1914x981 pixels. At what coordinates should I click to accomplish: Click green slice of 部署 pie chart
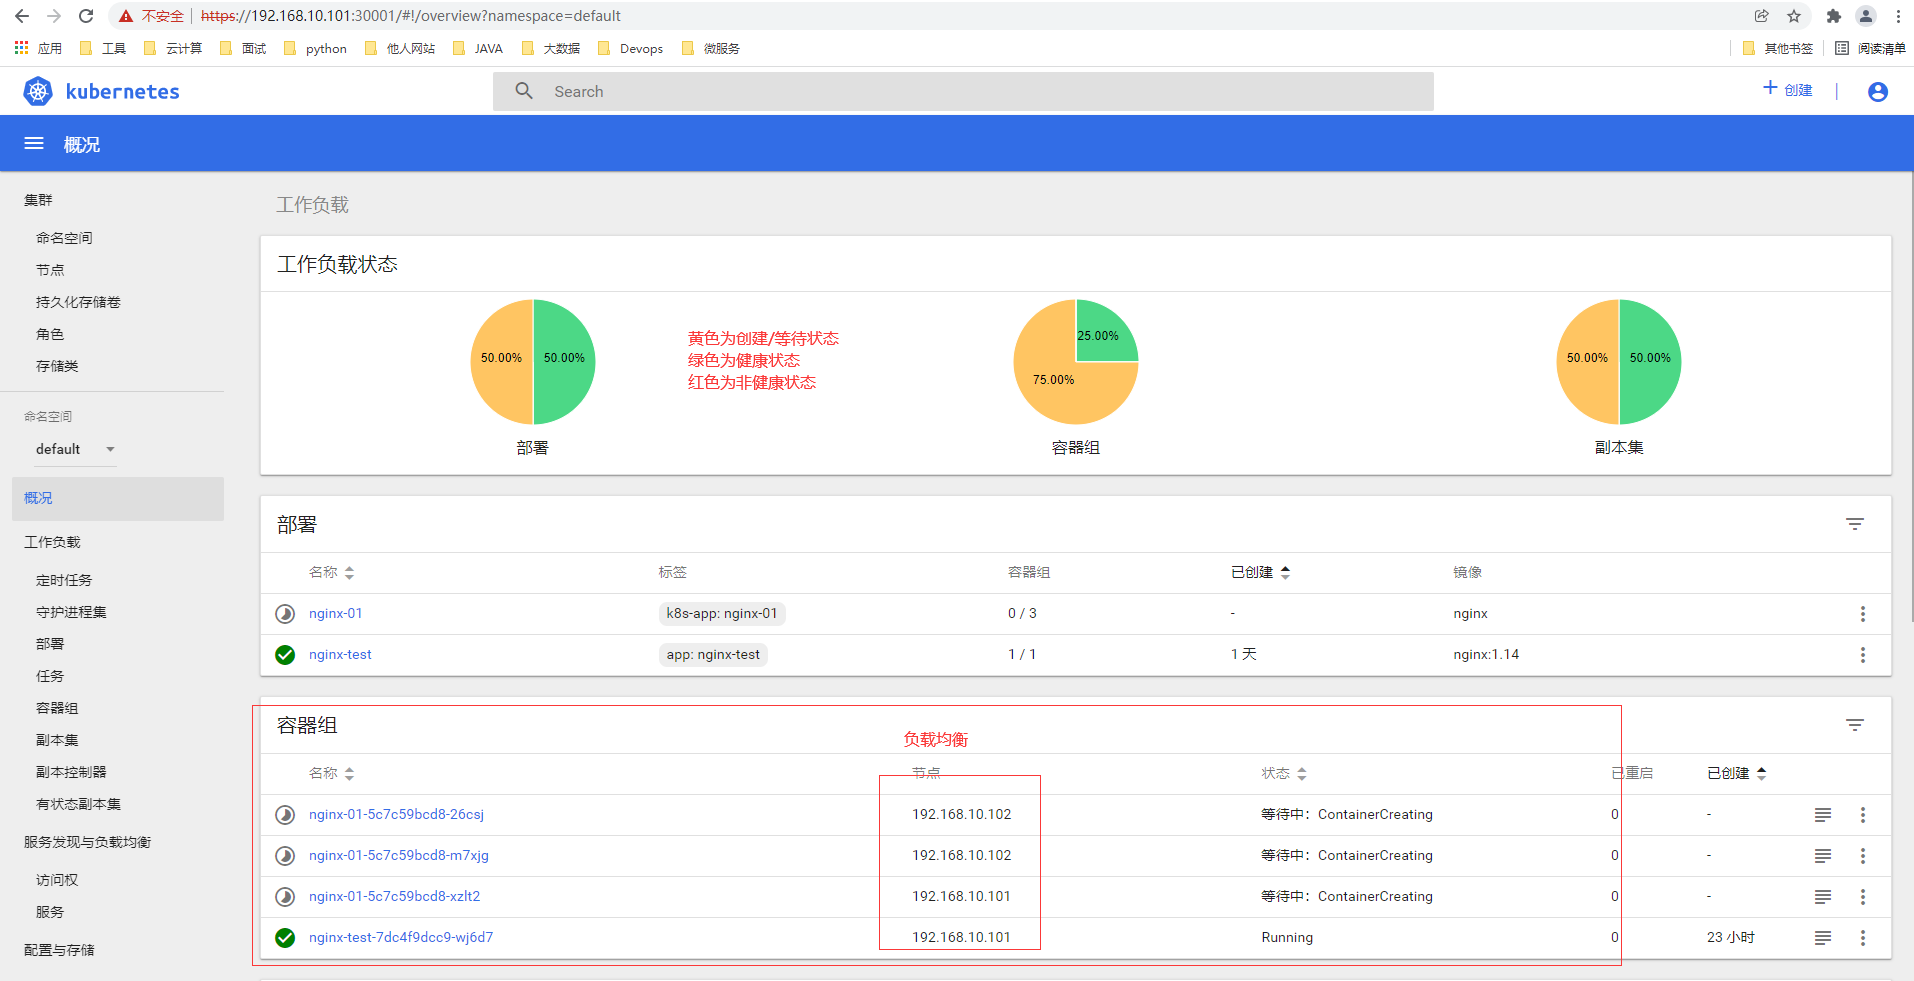(565, 362)
